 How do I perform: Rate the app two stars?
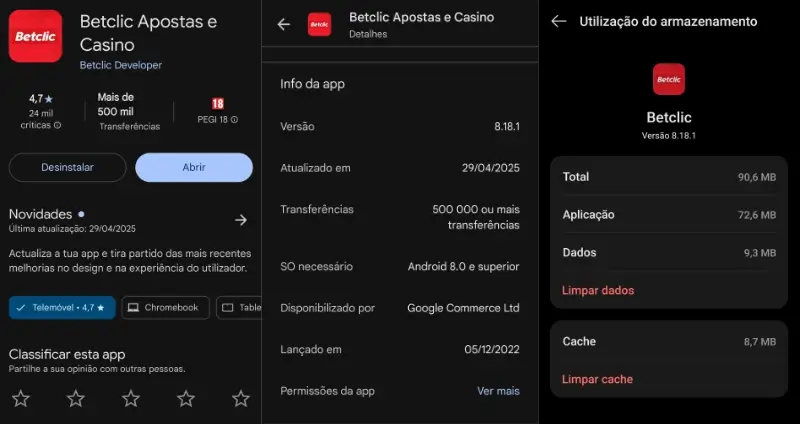pyautogui.click(x=76, y=398)
